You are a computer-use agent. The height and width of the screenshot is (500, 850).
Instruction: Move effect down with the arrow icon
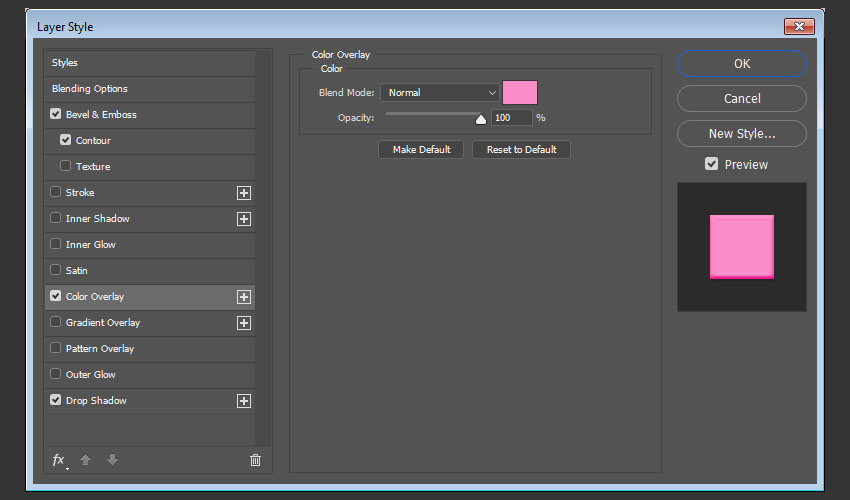[x=112, y=460]
